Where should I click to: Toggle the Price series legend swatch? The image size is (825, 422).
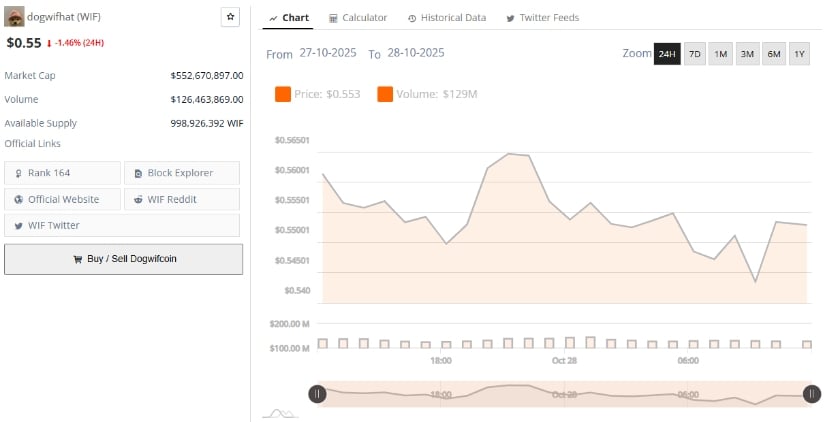(282, 94)
